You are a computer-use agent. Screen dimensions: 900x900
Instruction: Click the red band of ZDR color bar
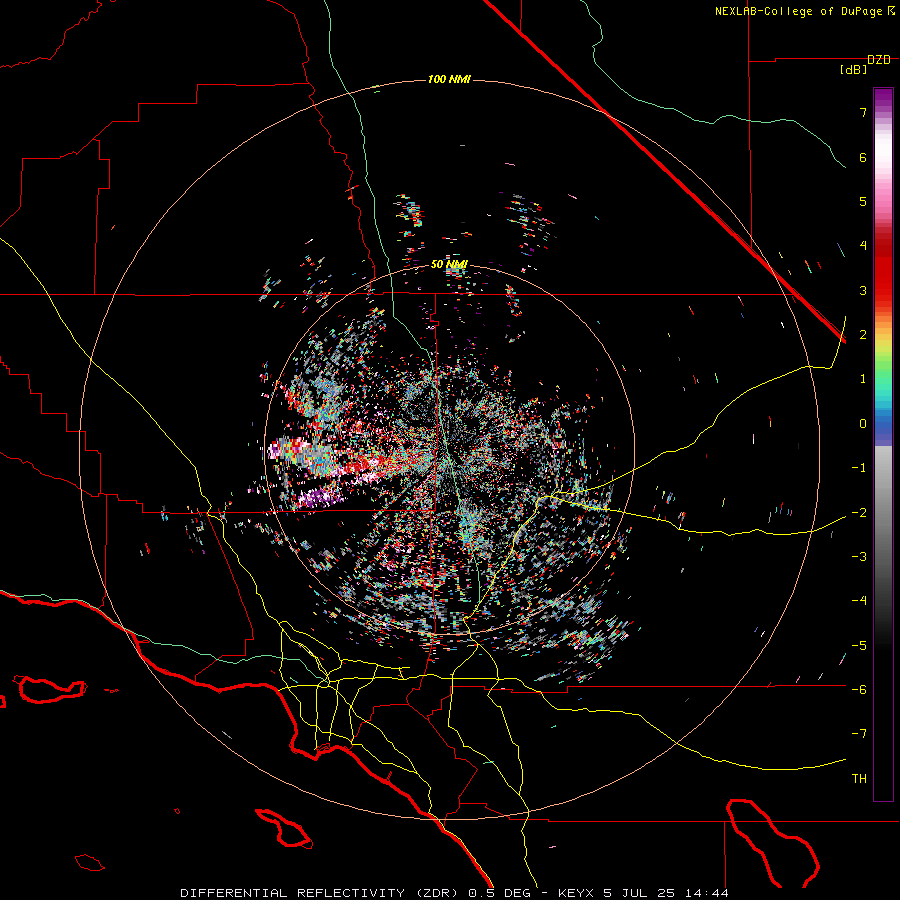(883, 267)
